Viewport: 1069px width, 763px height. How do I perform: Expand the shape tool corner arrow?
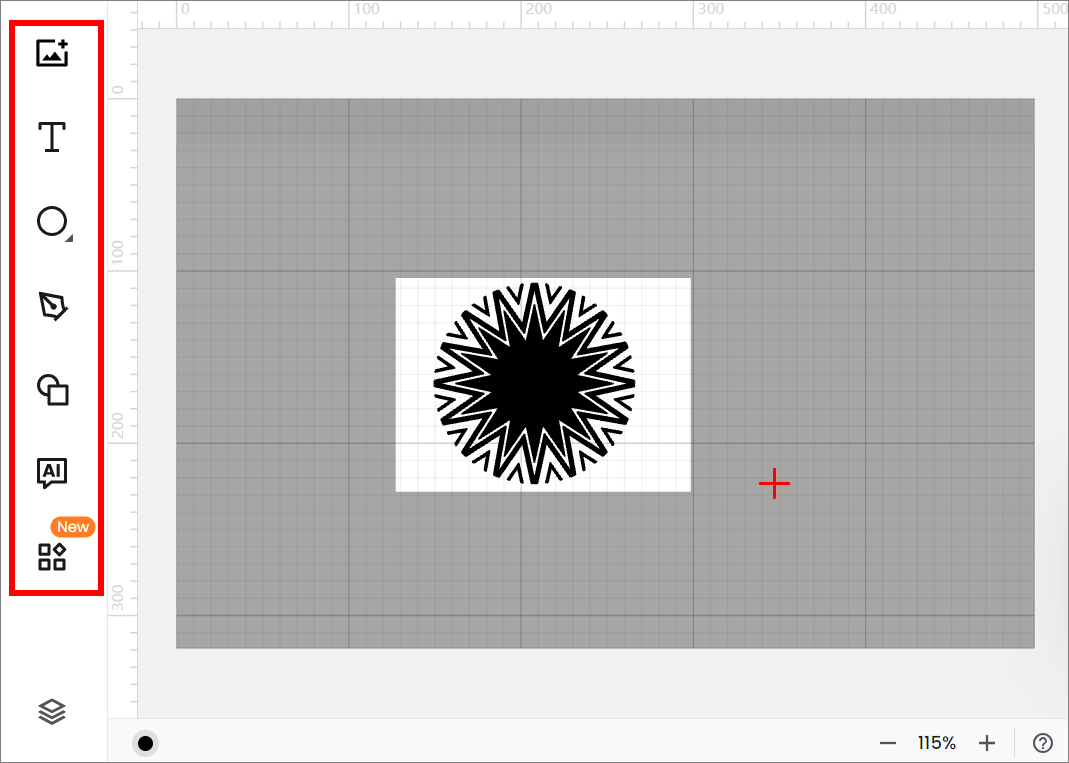(69, 238)
